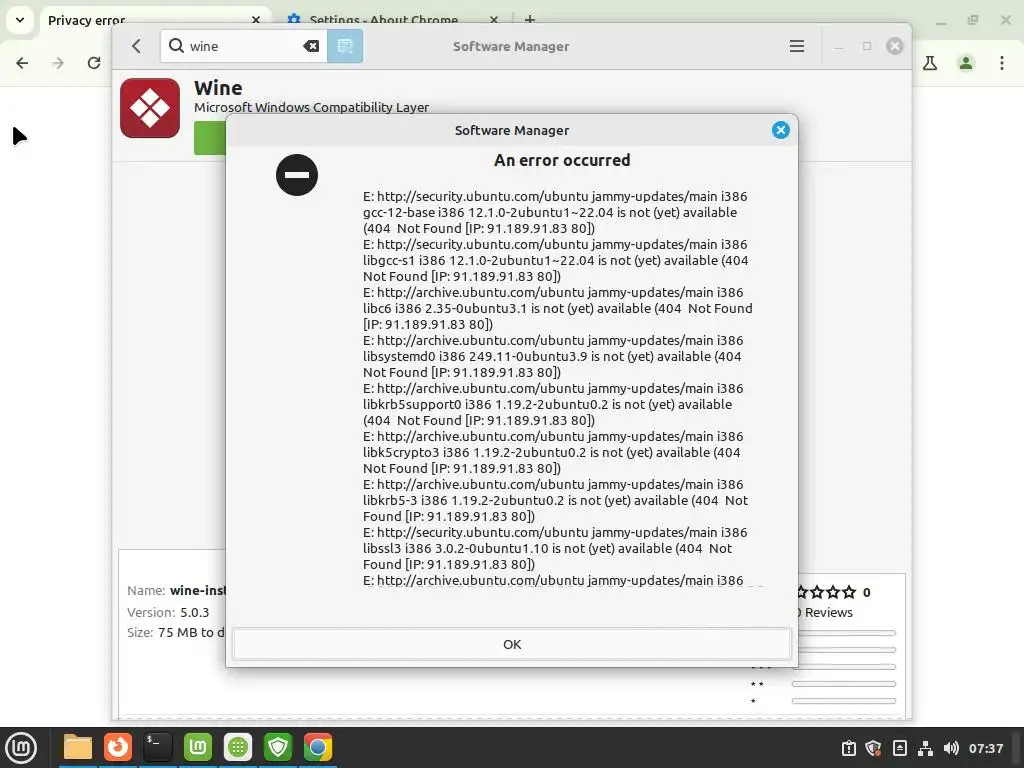Image resolution: width=1024 pixels, height=768 pixels.
Task: Click the green Install button
Action: pyautogui.click(x=209, y=138)
